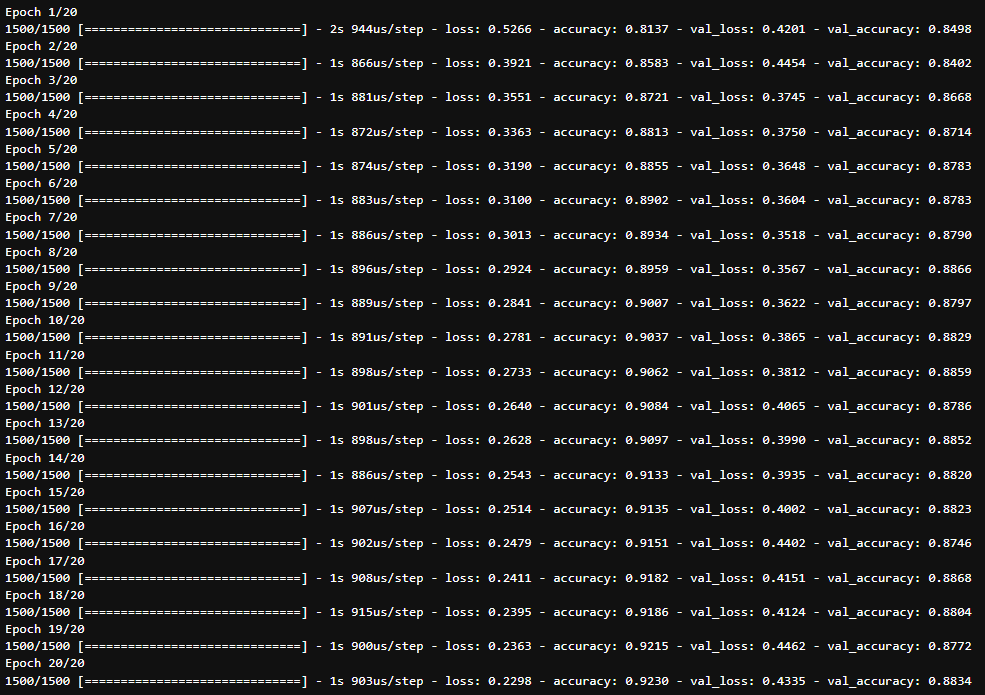Click the accuracy value 0.8813

click(647, 132)
